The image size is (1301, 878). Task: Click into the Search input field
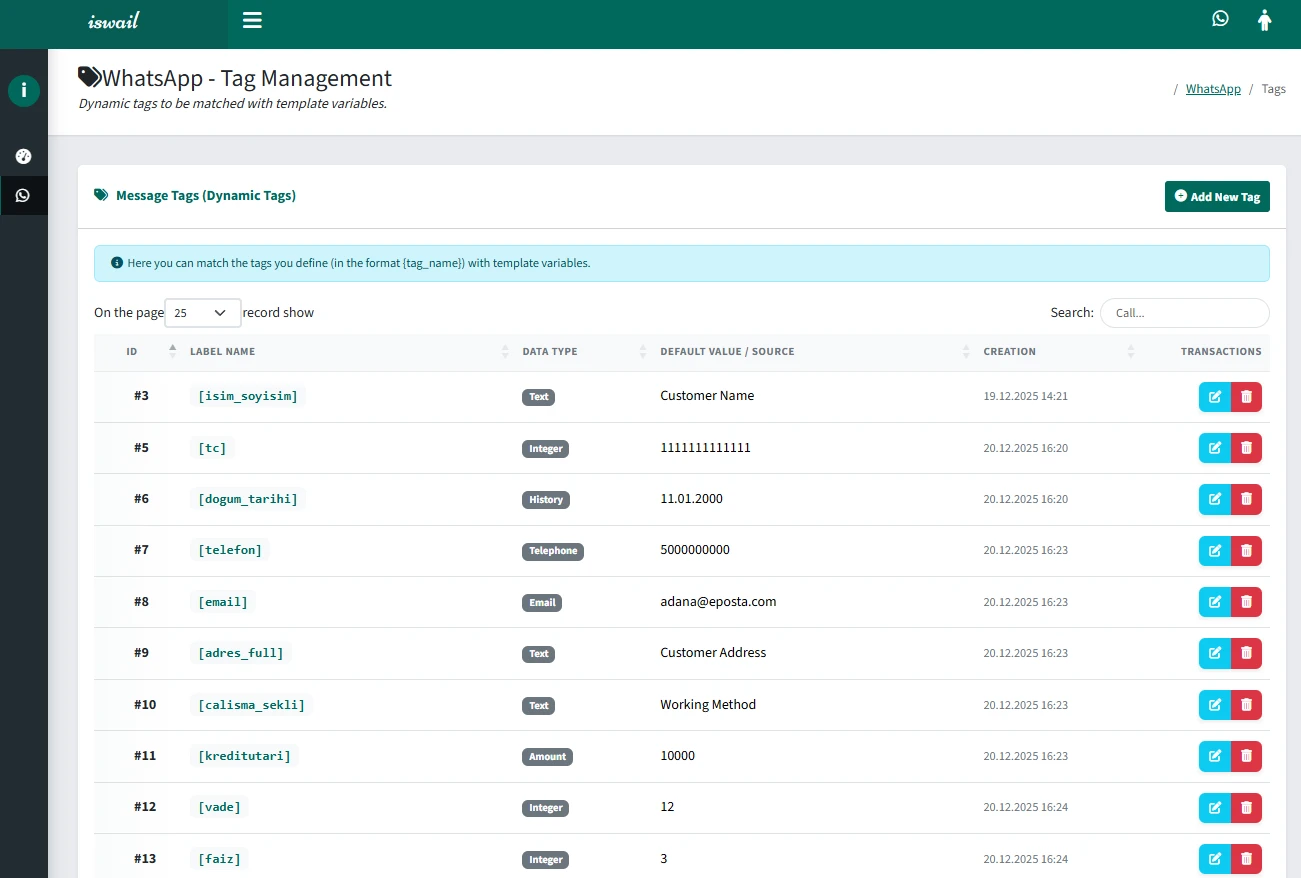1184,313
